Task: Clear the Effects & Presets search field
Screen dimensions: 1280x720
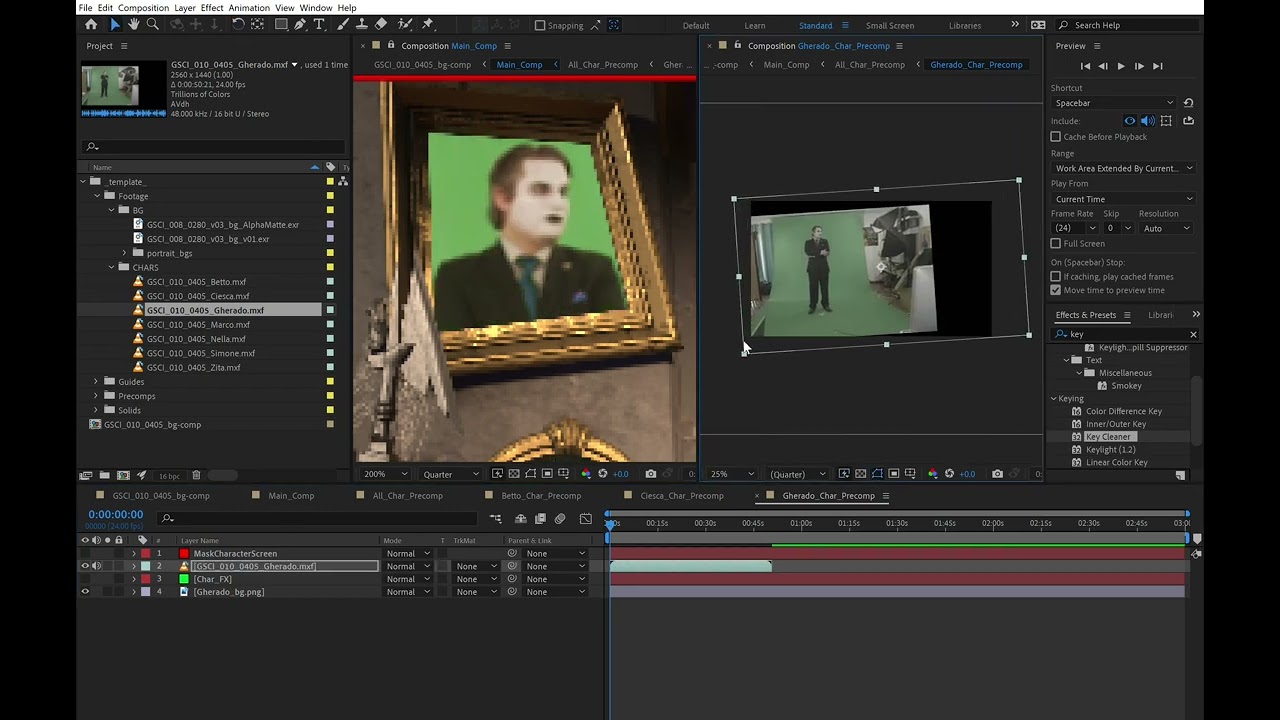Action: pyautogui.click(x=1193, y=334)
